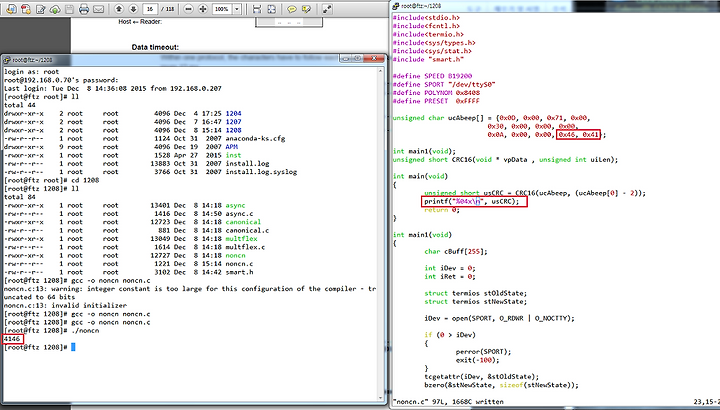This screenshot has height=410, width=720.
Task: Click the '#include "smart.h"' line
Action: (x=428, y=59)
